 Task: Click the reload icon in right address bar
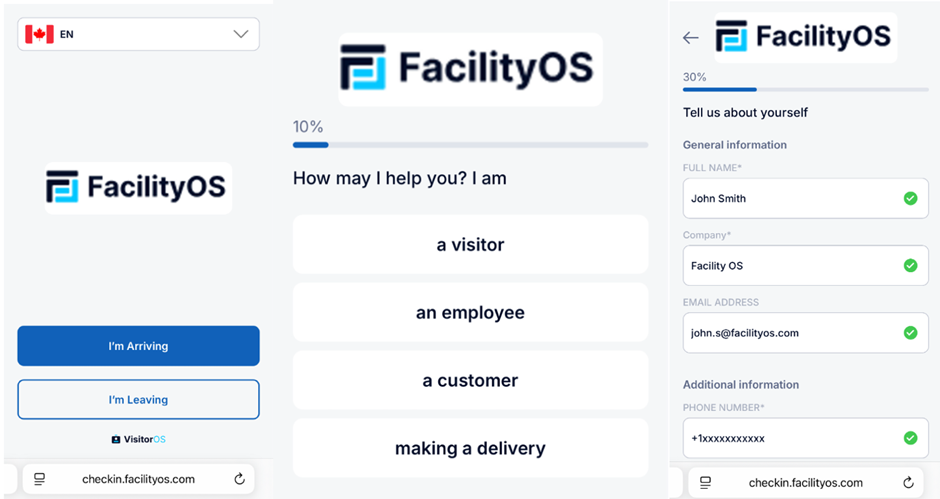pos(908,482)
